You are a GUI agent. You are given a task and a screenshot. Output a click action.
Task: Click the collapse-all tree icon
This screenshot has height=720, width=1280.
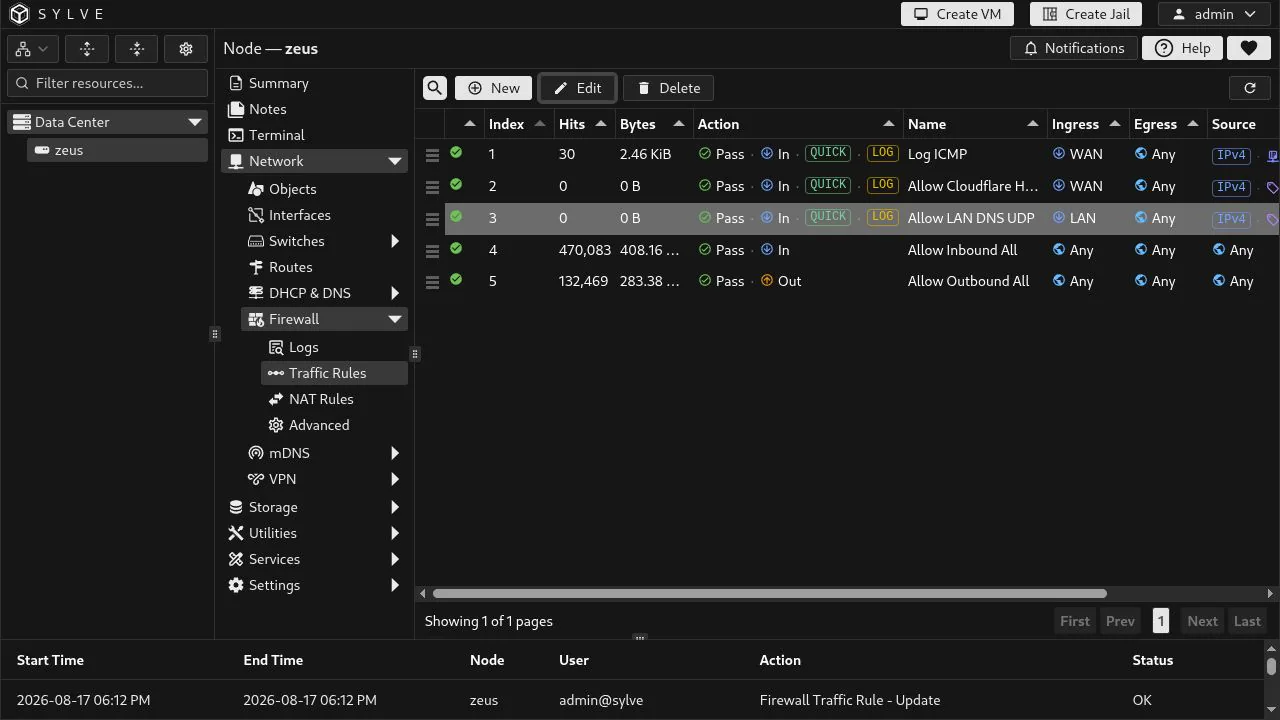tap(137, 48)
